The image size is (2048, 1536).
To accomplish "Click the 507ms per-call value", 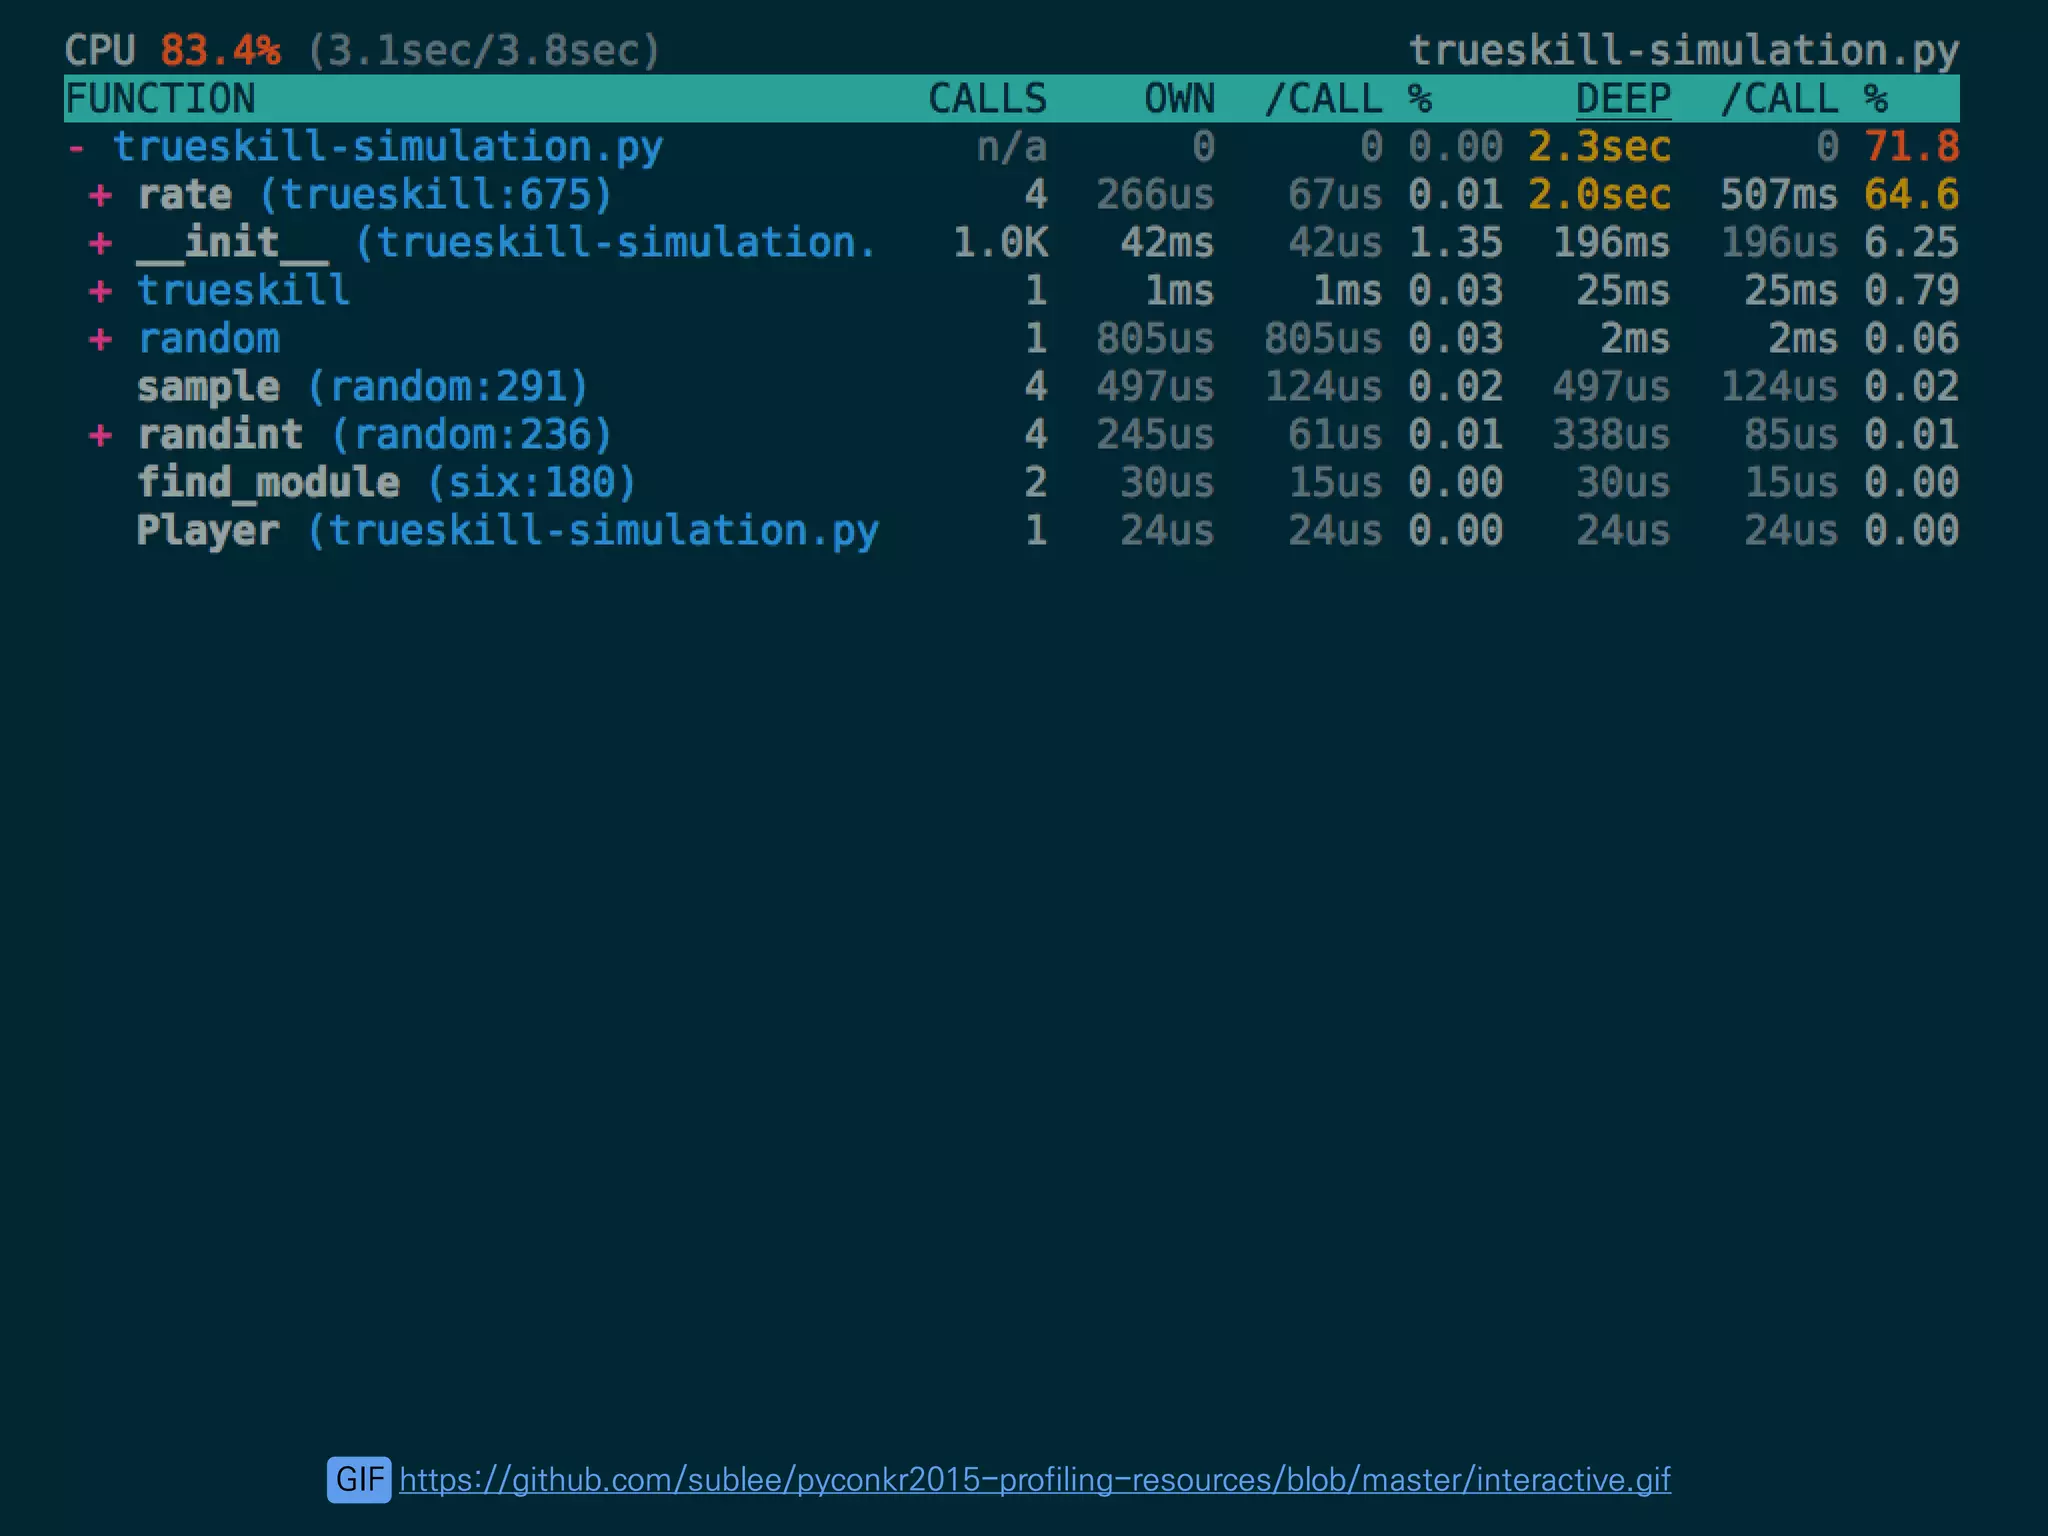I will [1779, 195].
